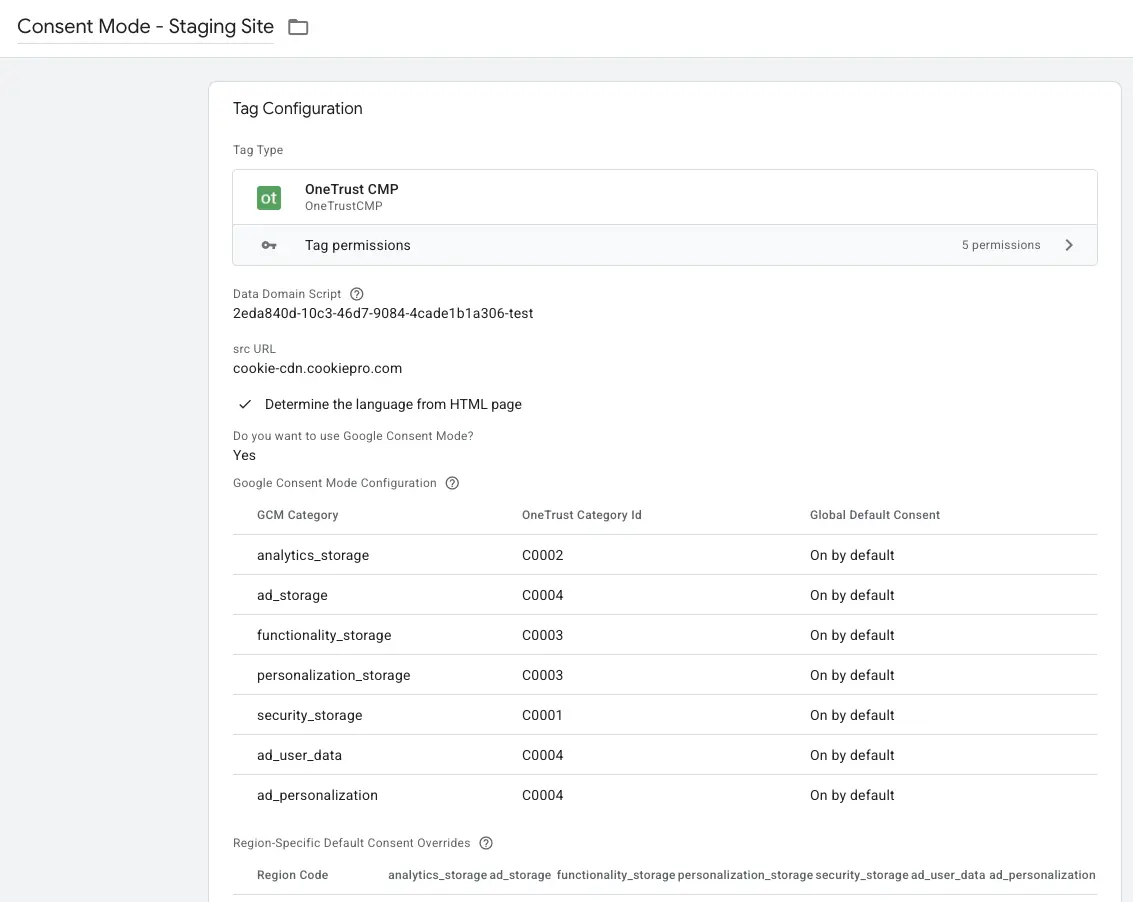Click the personalization_storage GCM category cell

coord(333,676)
